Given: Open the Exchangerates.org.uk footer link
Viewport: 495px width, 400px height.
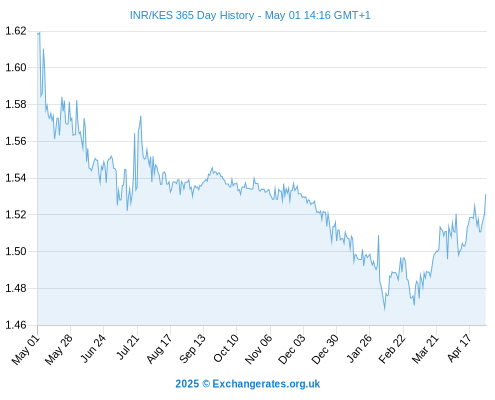Looking at the screenshot, I should [247, 384].
